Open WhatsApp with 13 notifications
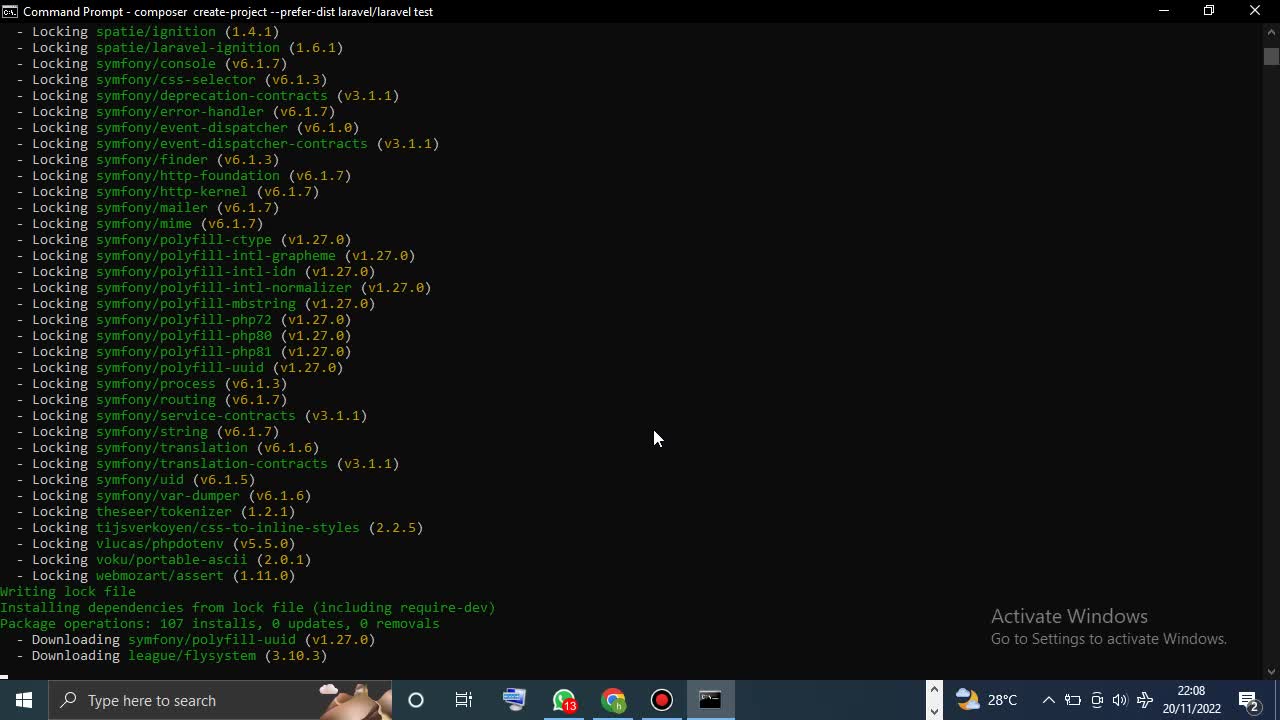Viewport: 1280px width, 720px height. click(564, 700)
